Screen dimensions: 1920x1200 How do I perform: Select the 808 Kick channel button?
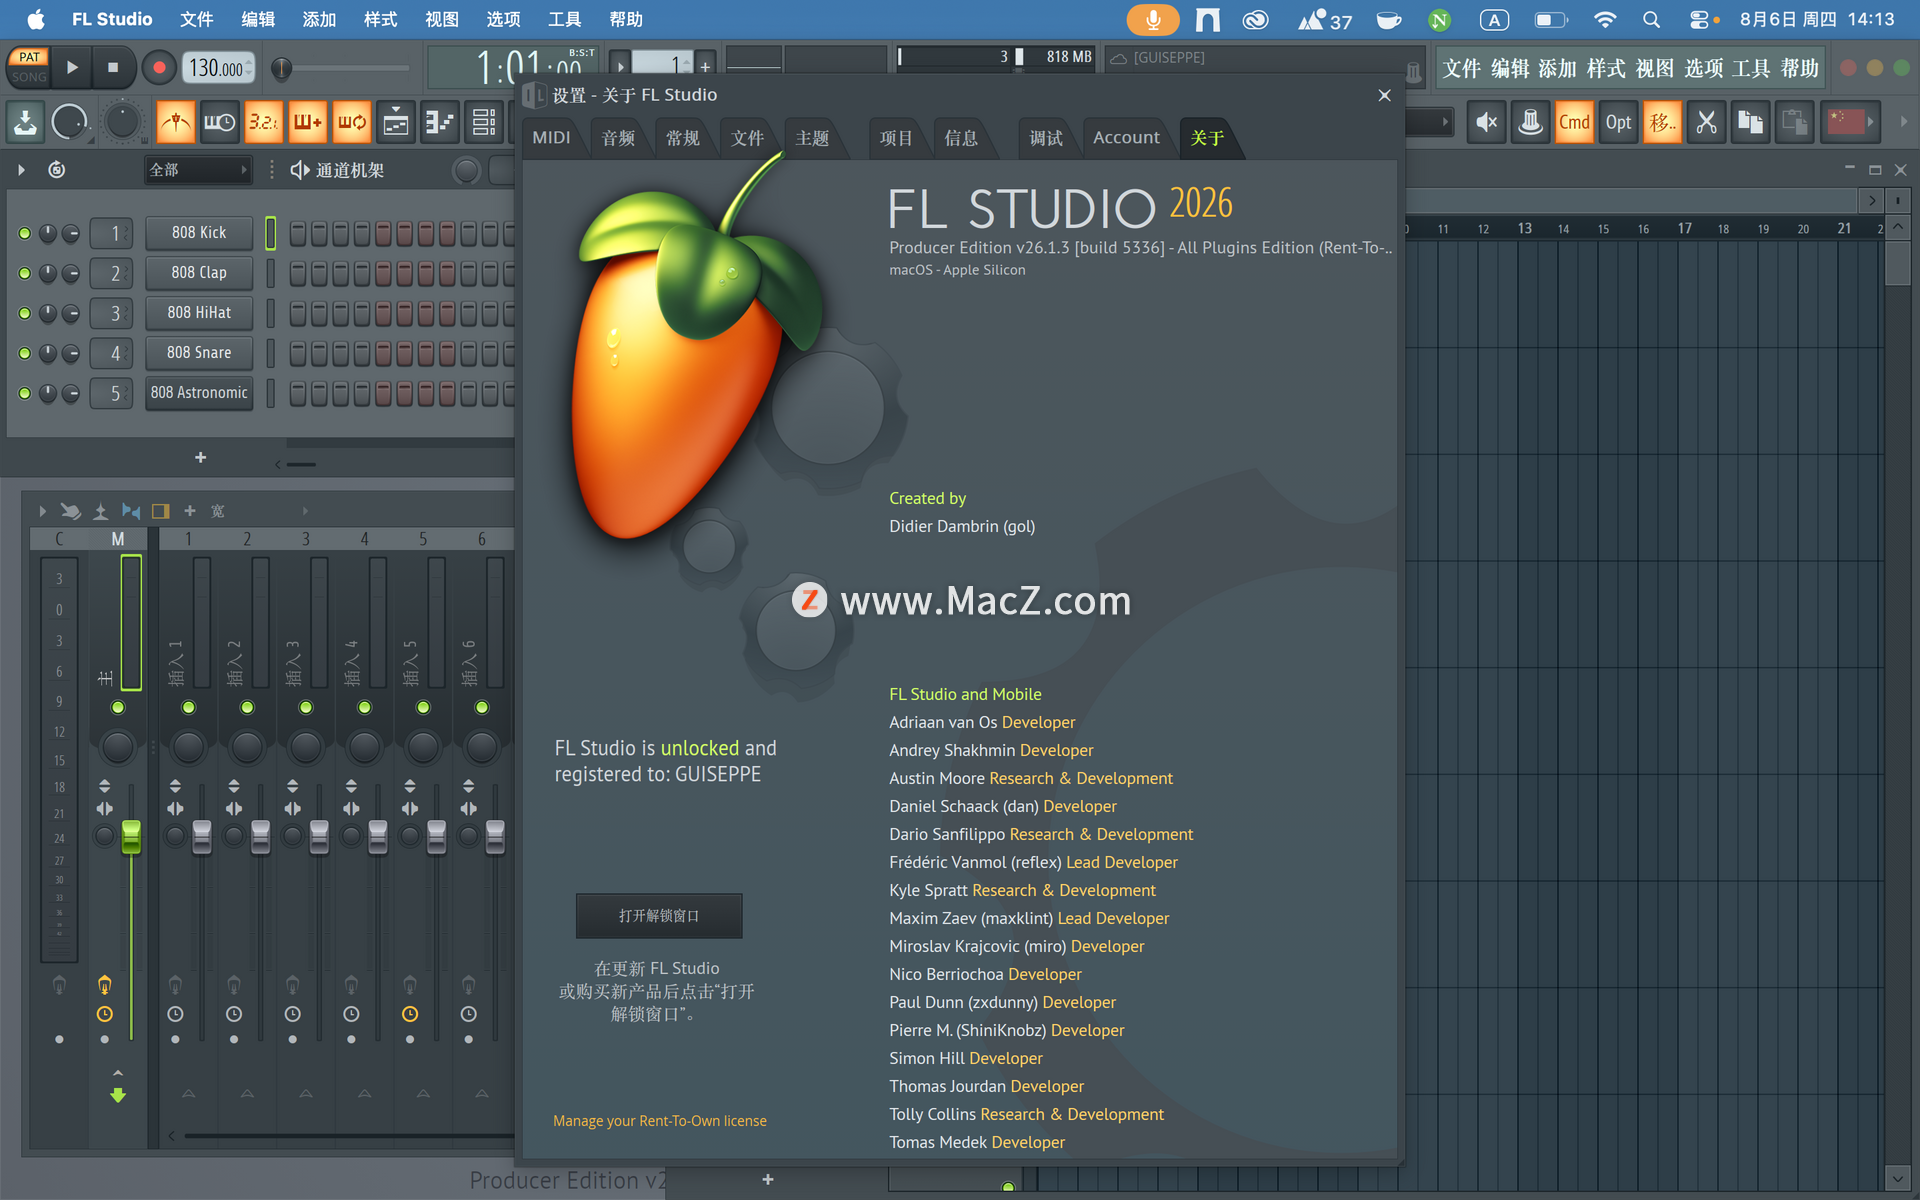199,233
